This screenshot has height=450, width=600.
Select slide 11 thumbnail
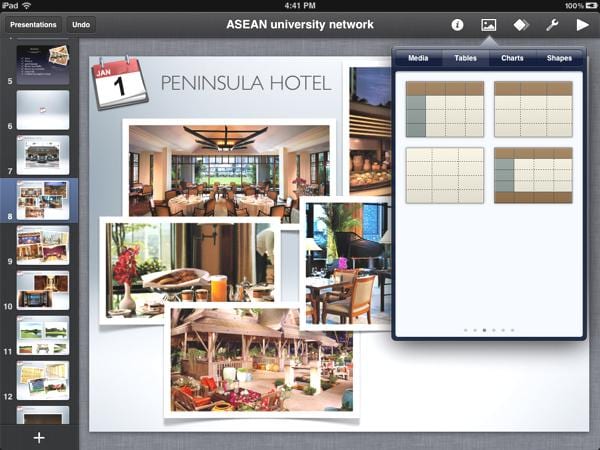[43, 336]
